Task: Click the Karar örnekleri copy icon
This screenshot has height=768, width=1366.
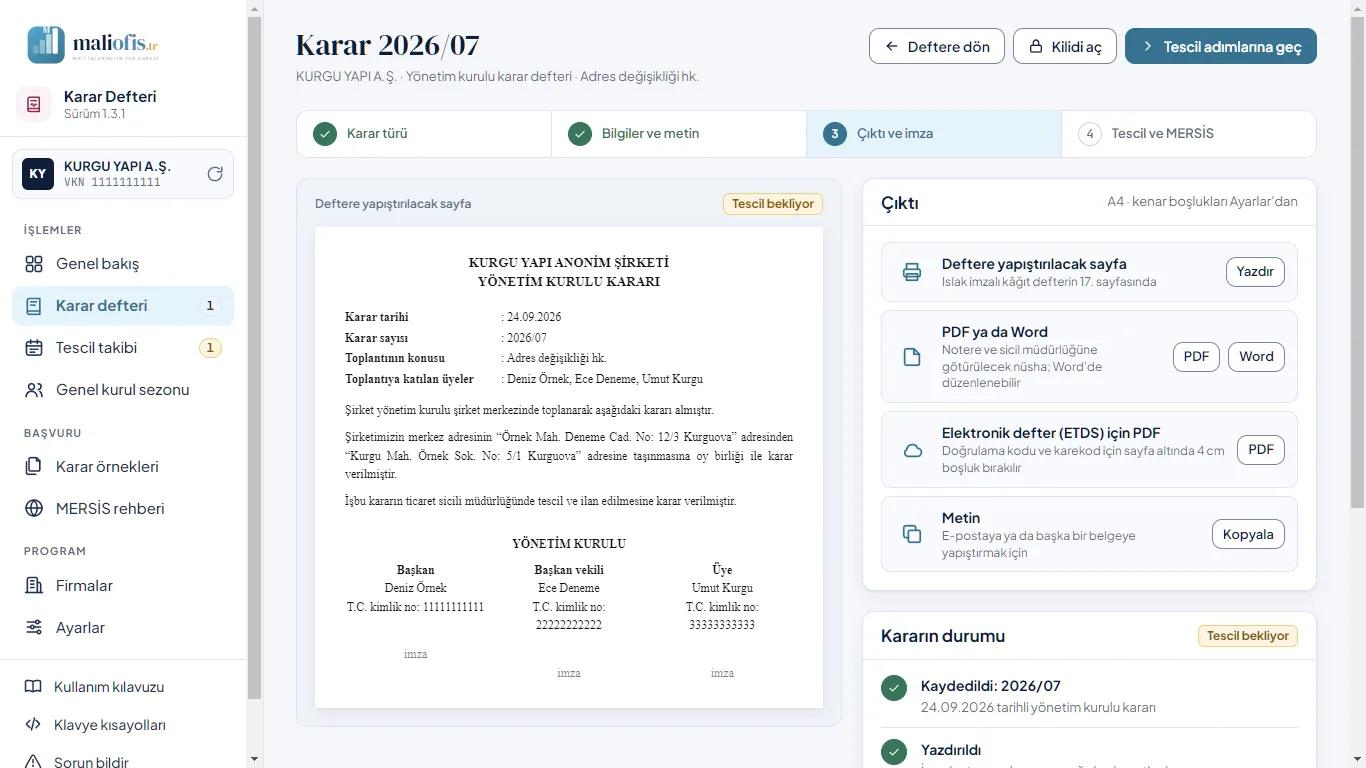Action: click(34, 467)
